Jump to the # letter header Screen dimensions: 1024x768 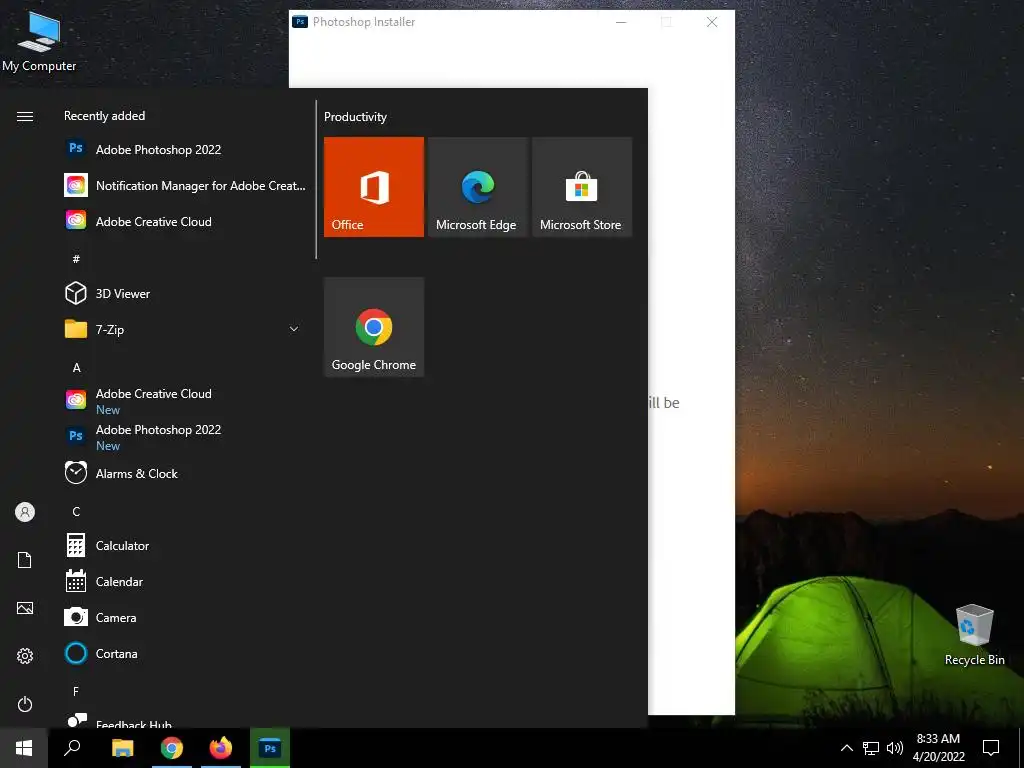pyautogui.click(x=76, y=259)
